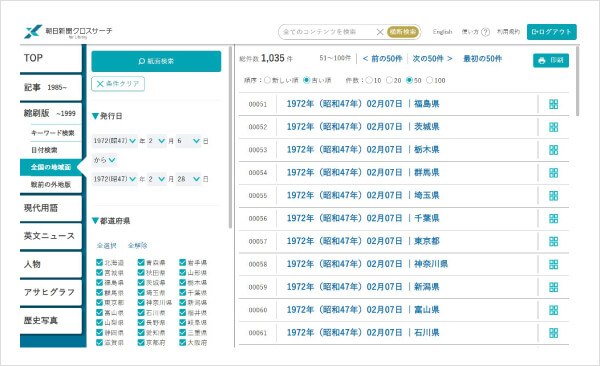600x366 pixels.
Task: Uncheck the 青森県 checkbox
Action: 141,262
